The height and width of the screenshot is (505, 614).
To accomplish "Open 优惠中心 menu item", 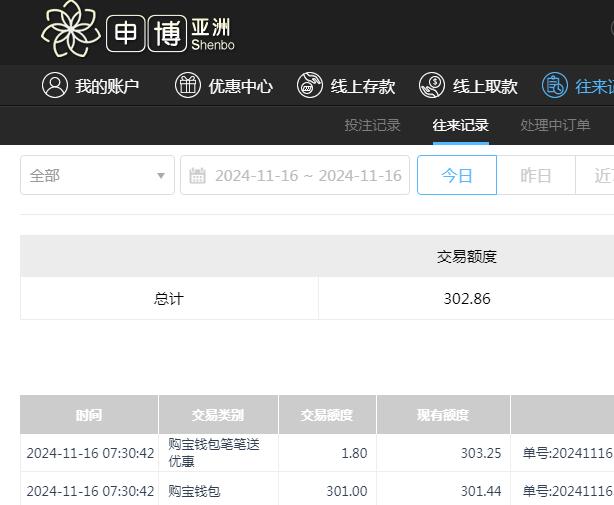I will click(x=224, y=85).
